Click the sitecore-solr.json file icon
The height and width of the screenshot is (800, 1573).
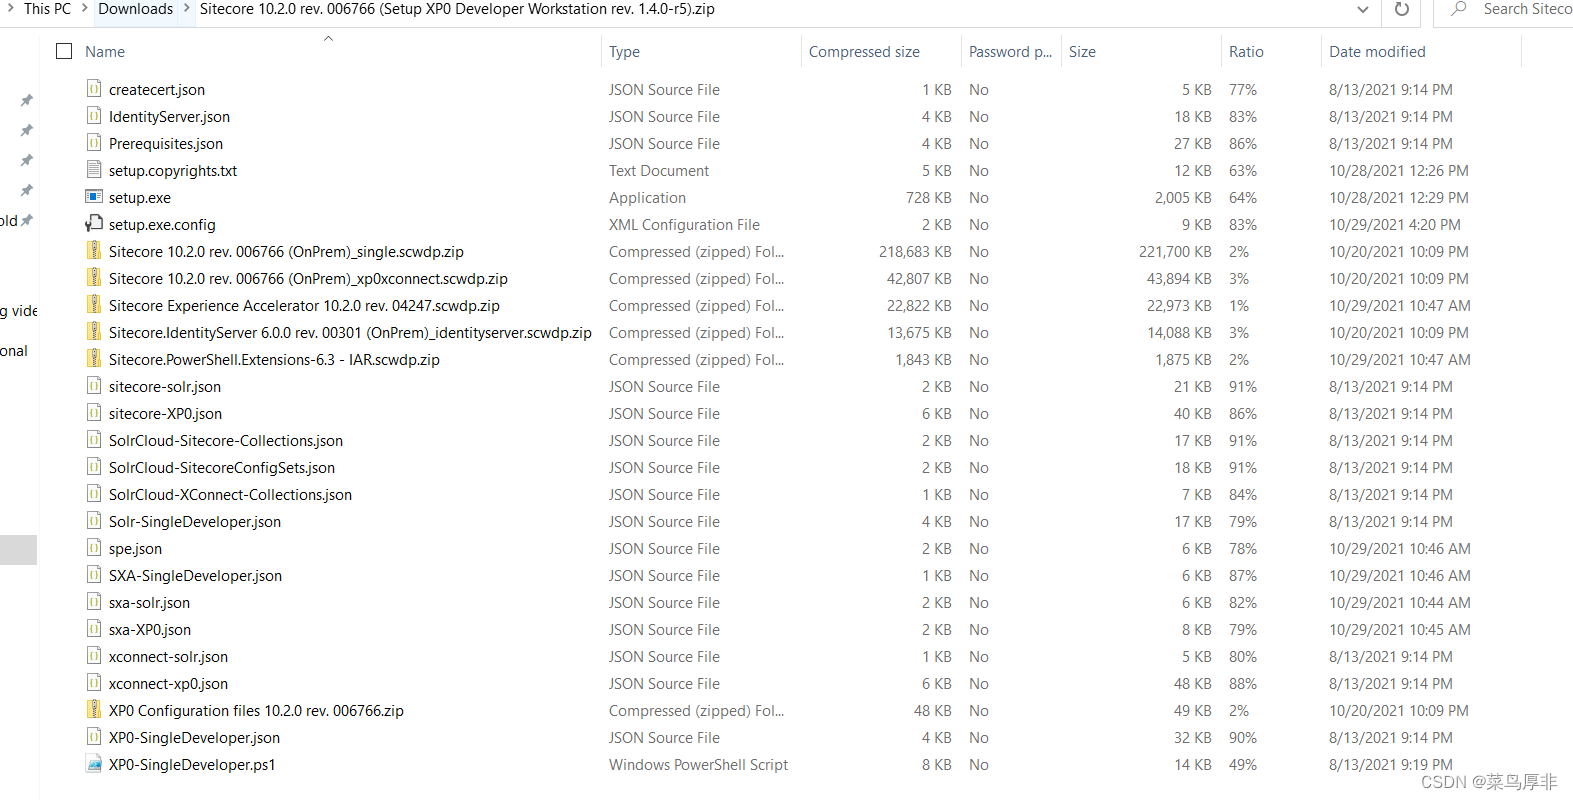[x=94, y=385]
